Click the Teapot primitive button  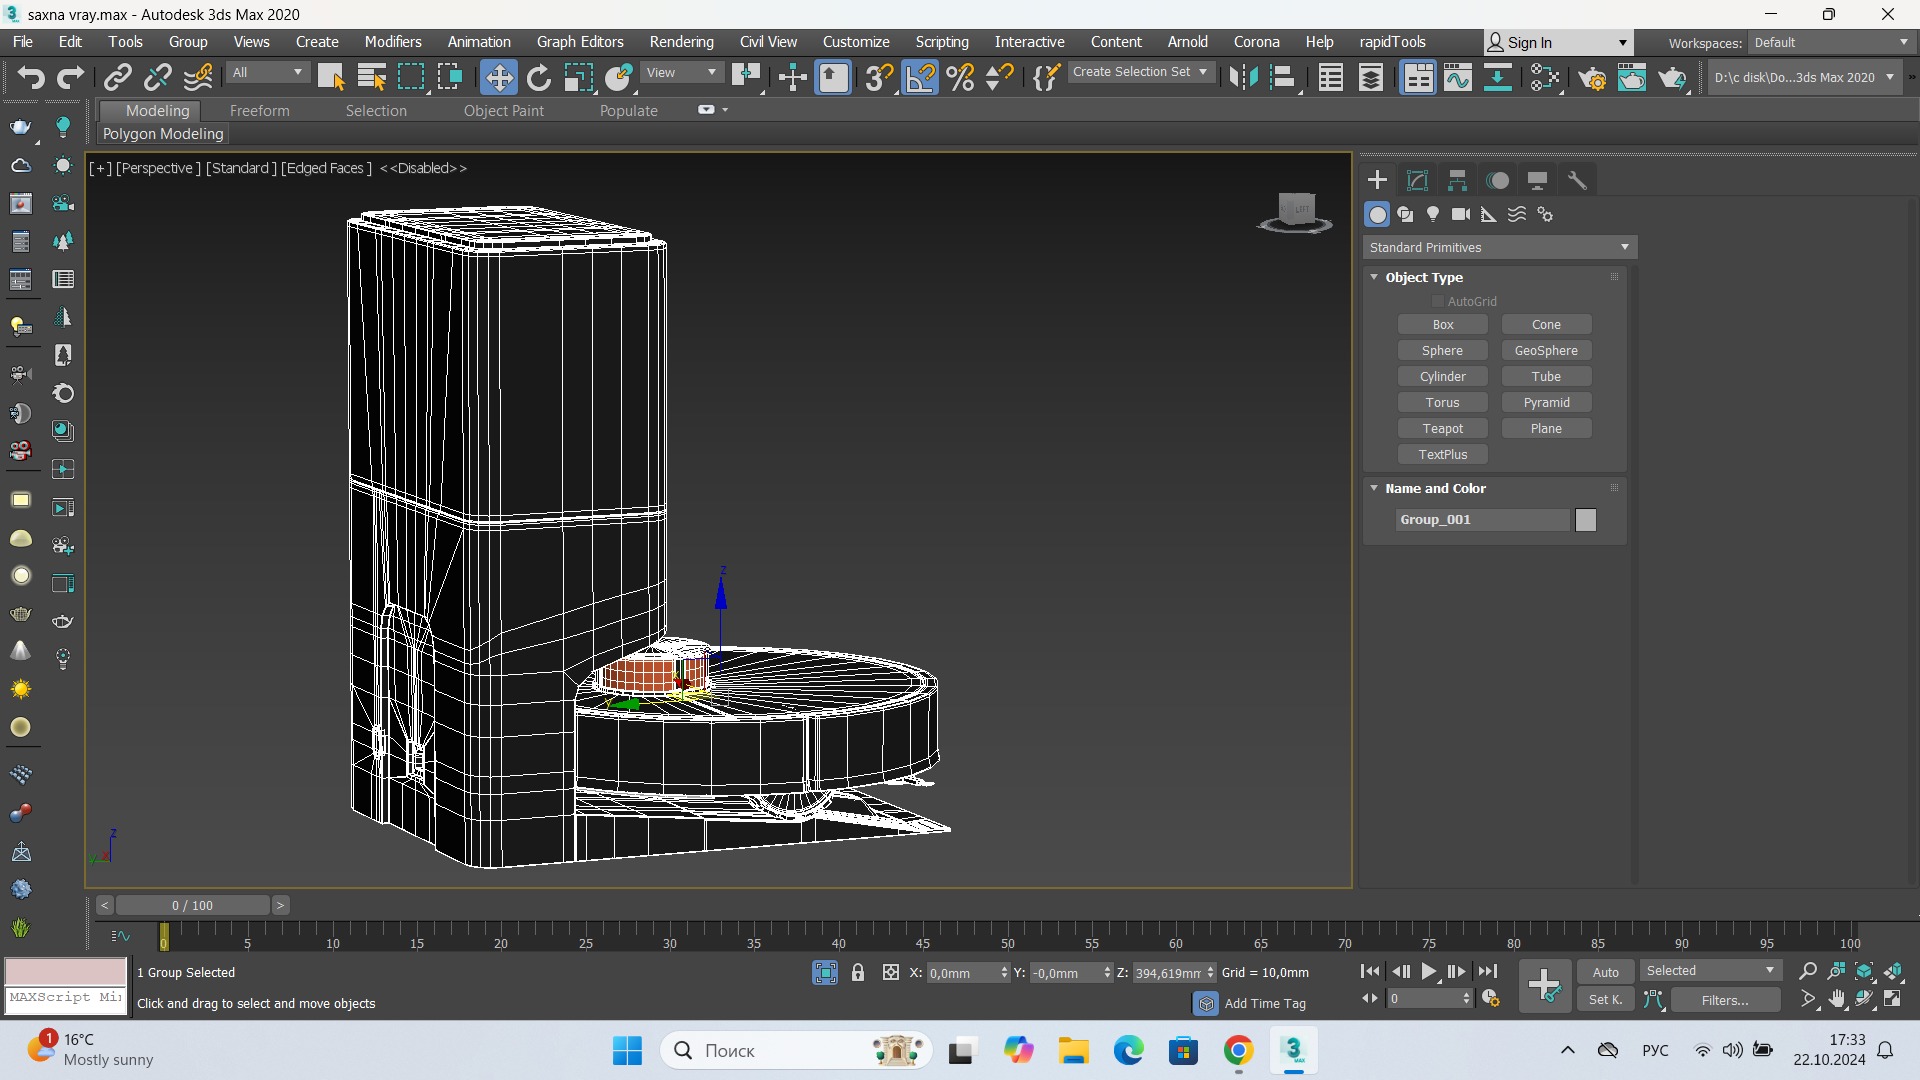pyautogui.click(x=1442, y=428)
